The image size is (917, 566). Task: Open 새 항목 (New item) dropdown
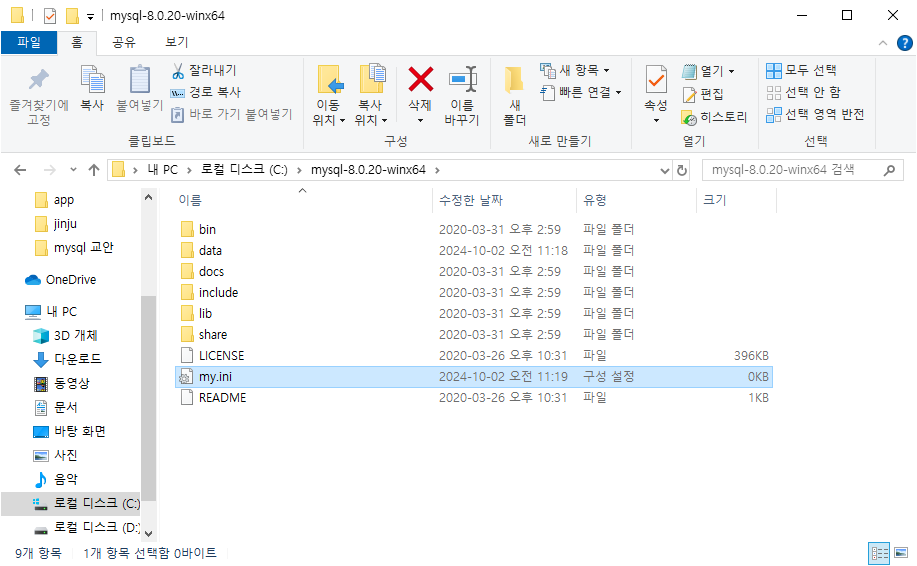point(574,71)
